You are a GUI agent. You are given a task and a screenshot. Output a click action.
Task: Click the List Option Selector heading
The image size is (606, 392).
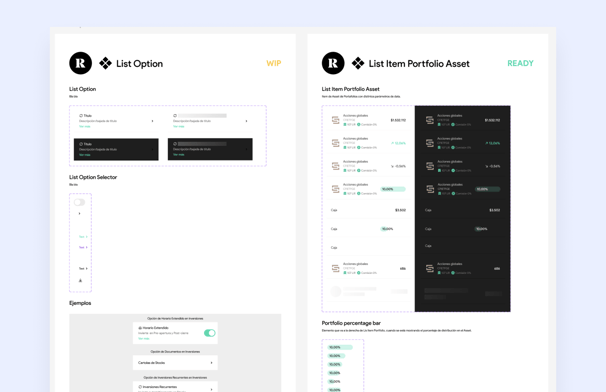[x=93, y=177]
